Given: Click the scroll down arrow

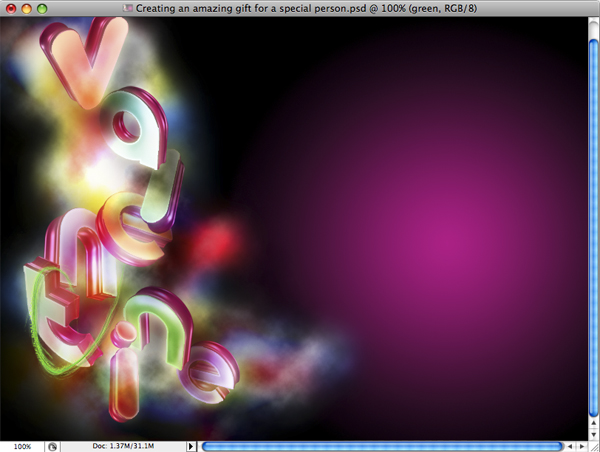Looking at the screenshot, I should pos(594,434).
